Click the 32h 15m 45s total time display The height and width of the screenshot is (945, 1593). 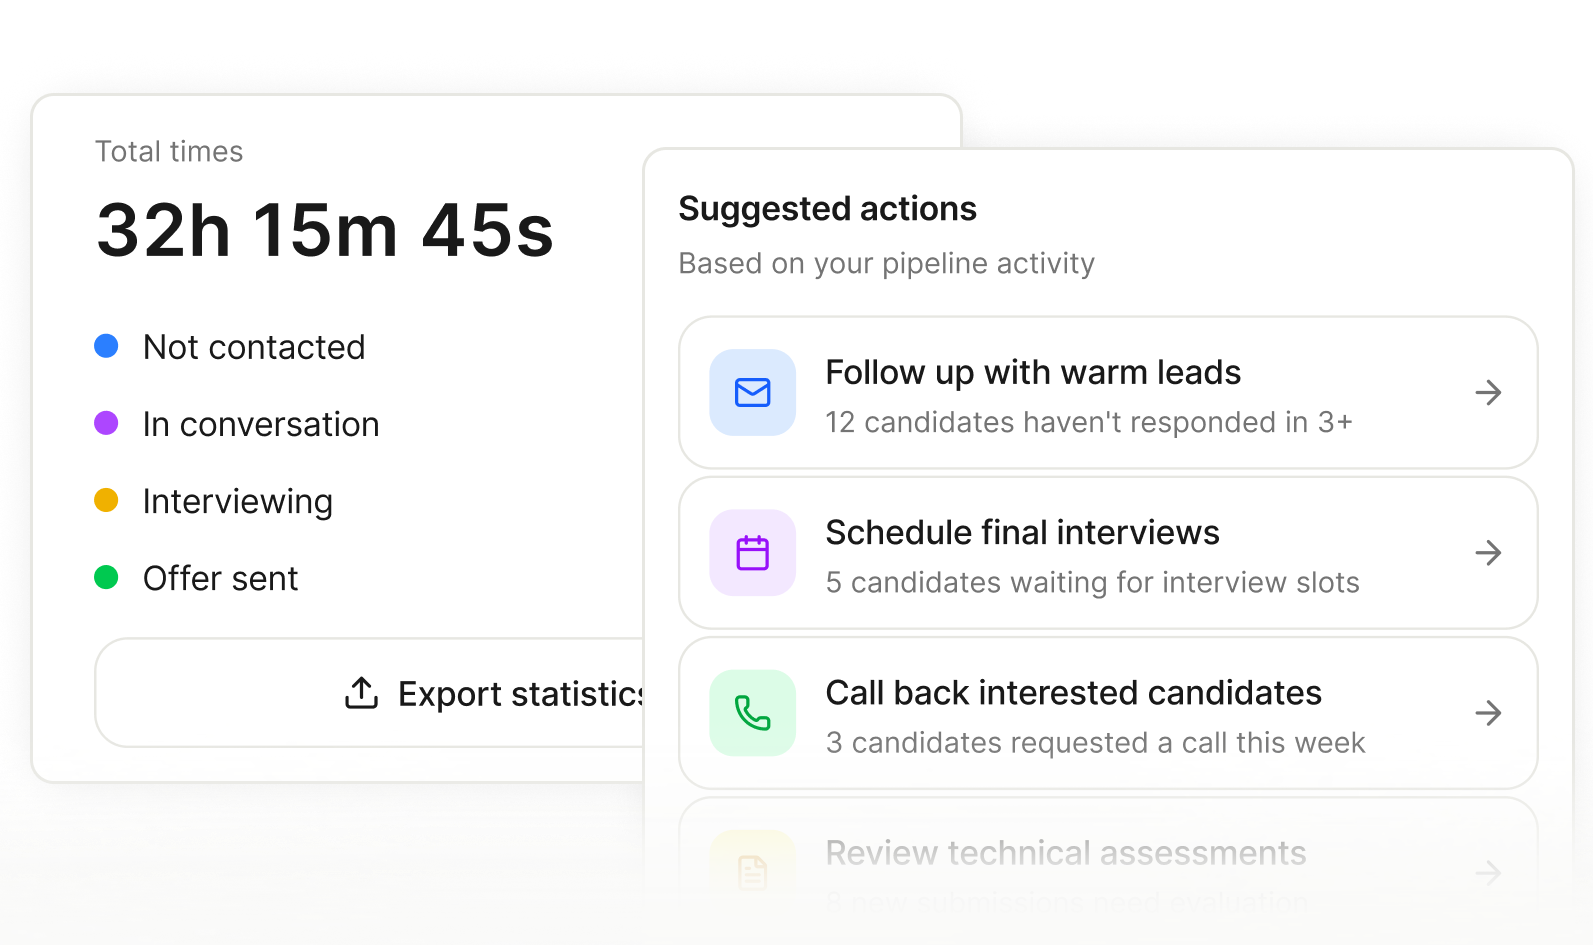(325, 230)
